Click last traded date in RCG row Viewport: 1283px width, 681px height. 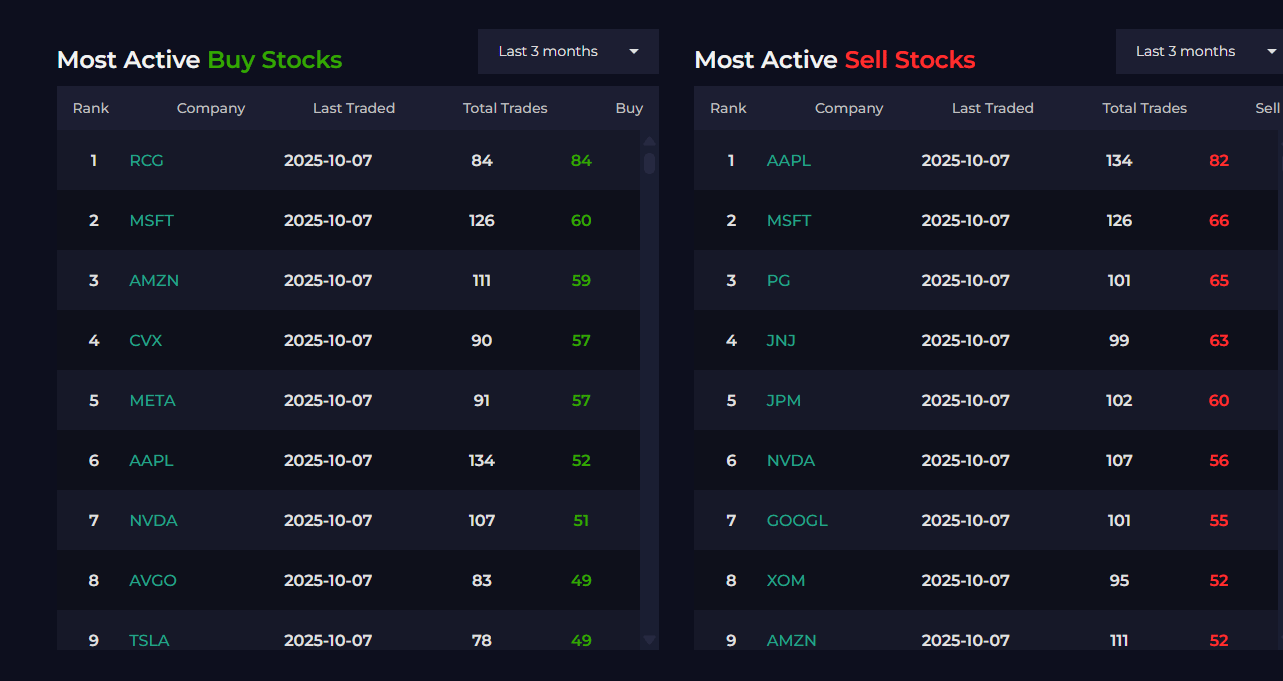point(328,160)
